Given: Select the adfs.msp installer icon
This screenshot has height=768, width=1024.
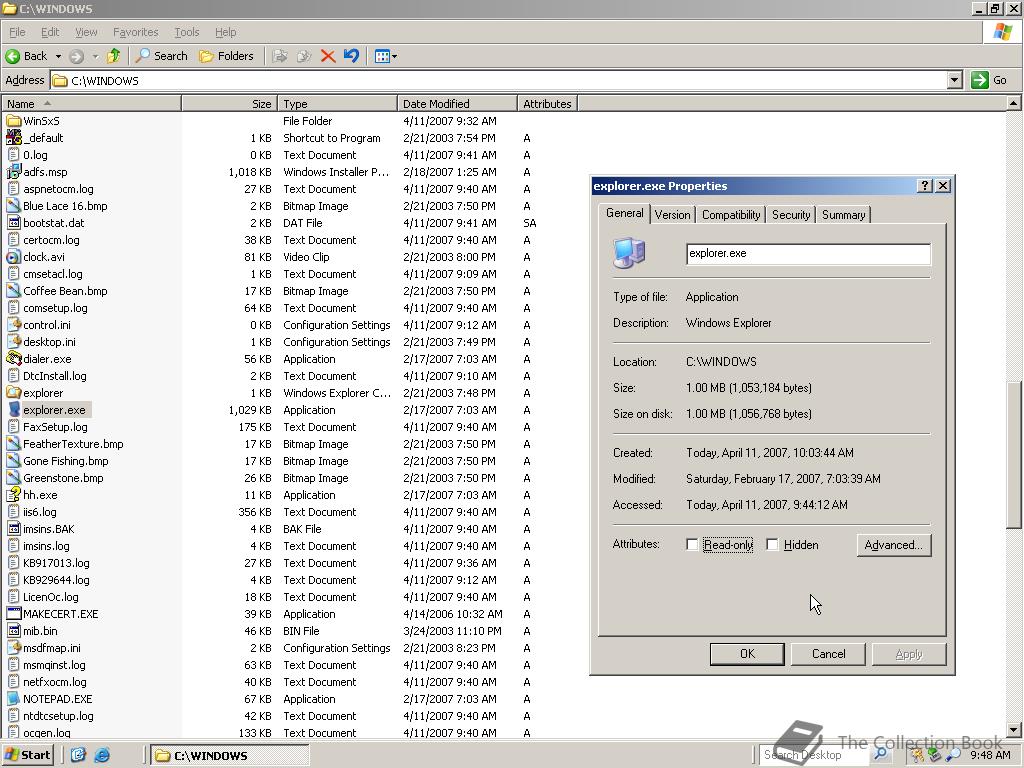Looking at the screenshot, I should (13, 172).
